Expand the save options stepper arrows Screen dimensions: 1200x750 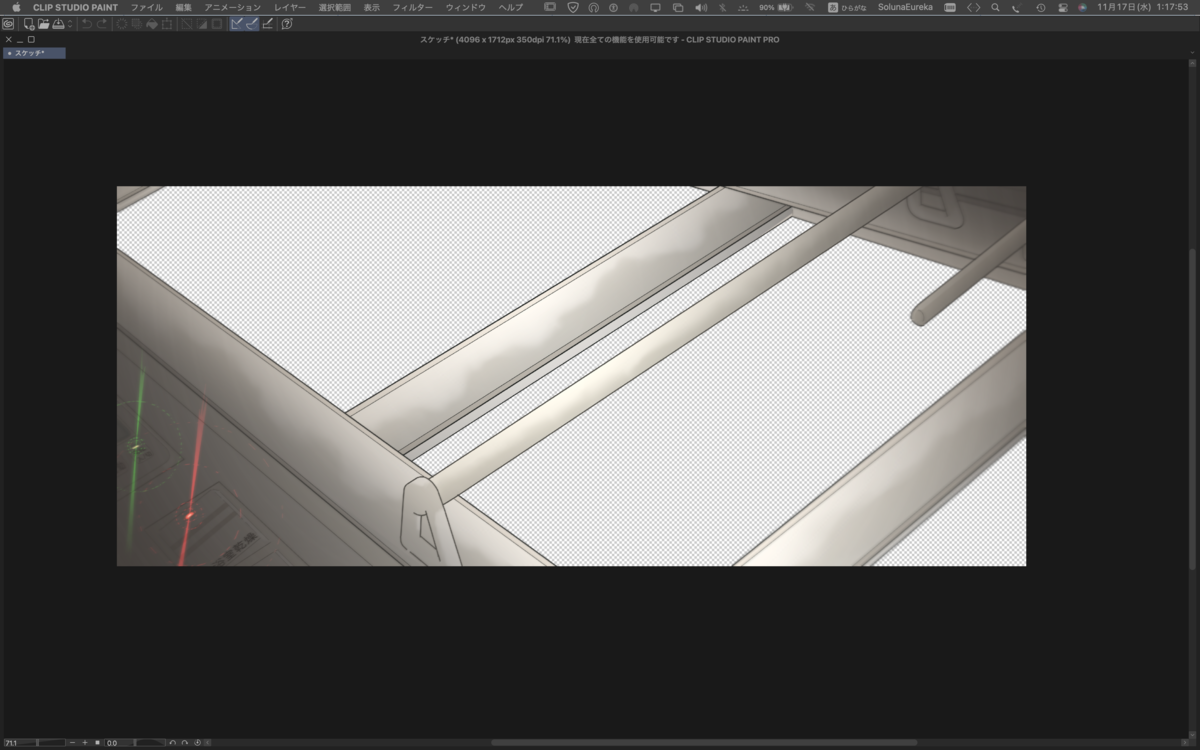coord(70,24)
